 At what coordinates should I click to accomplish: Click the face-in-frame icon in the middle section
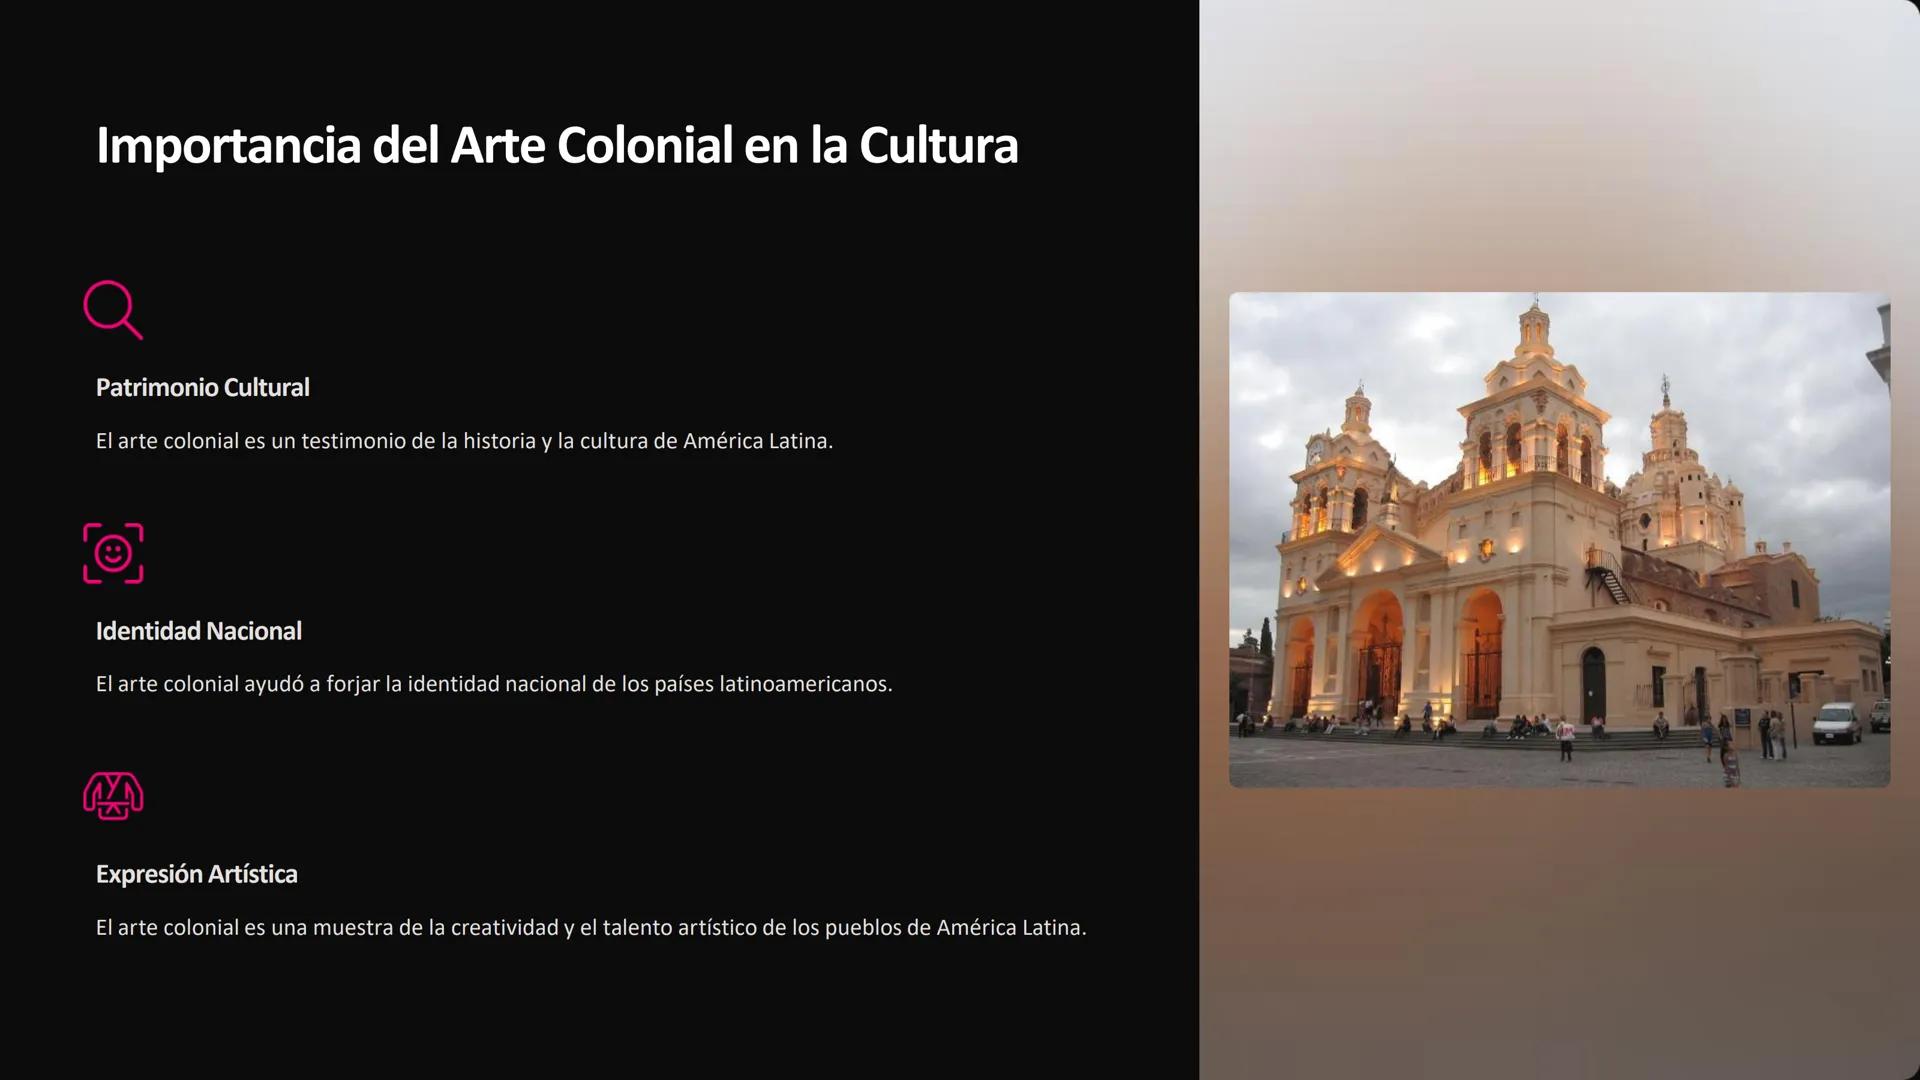[113, 553]
